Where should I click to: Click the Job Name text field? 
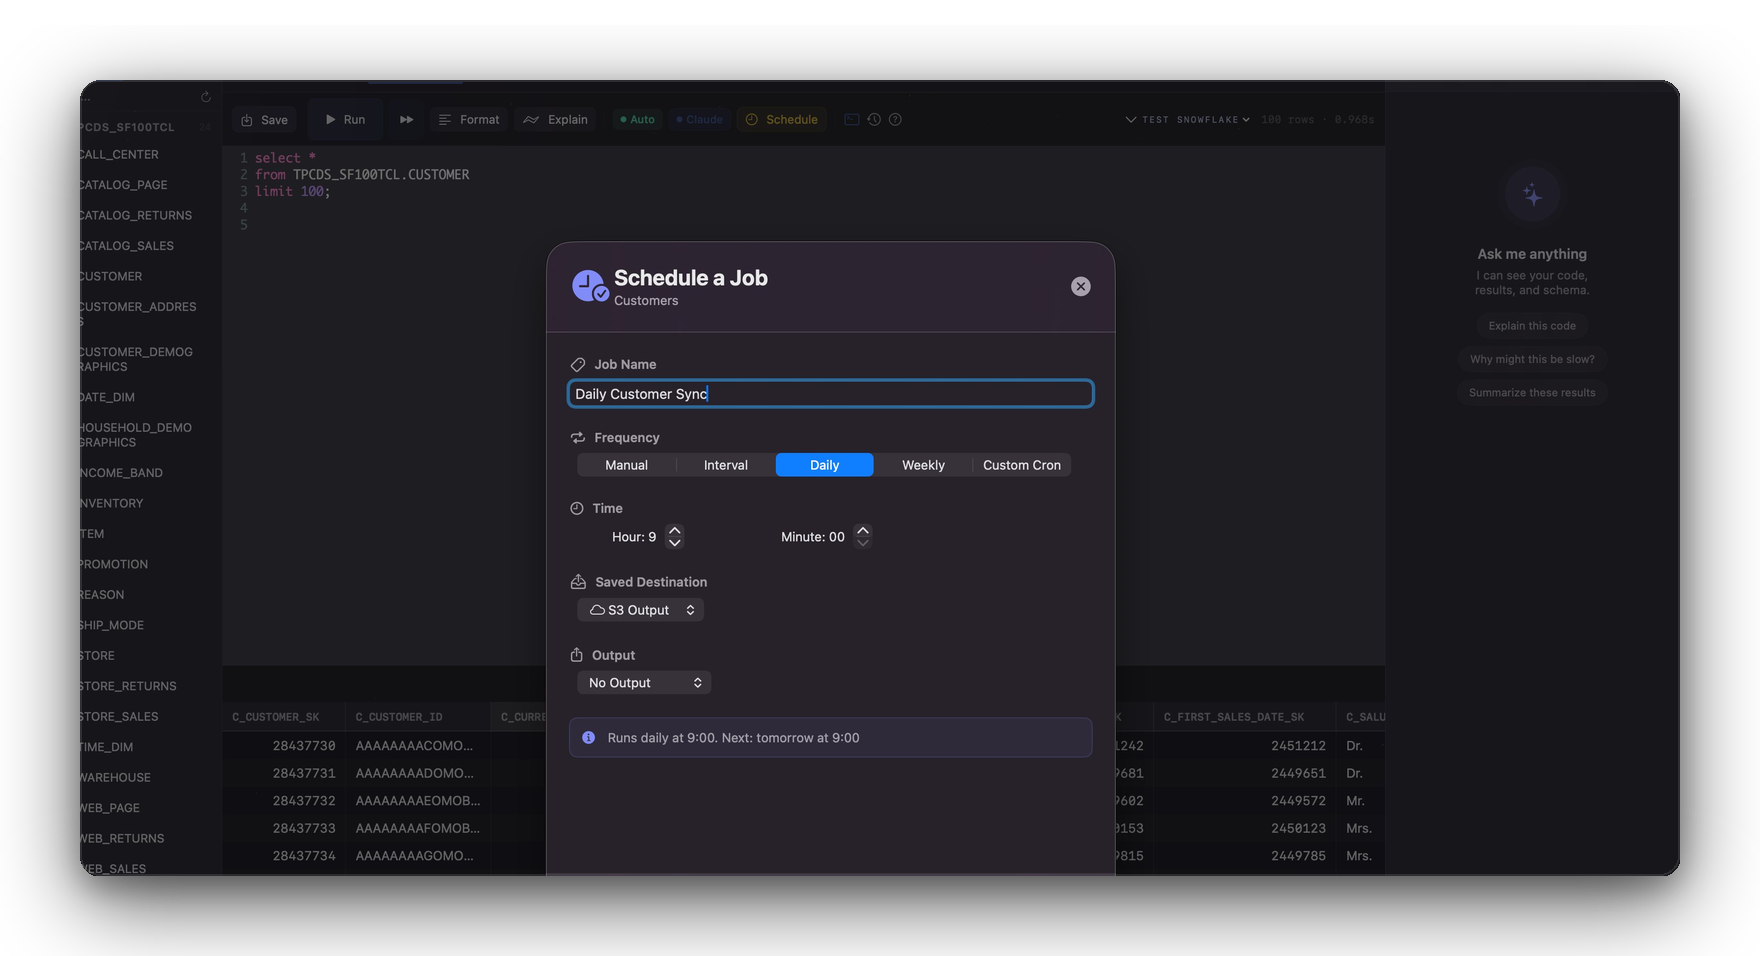click(x=830, y=394)
